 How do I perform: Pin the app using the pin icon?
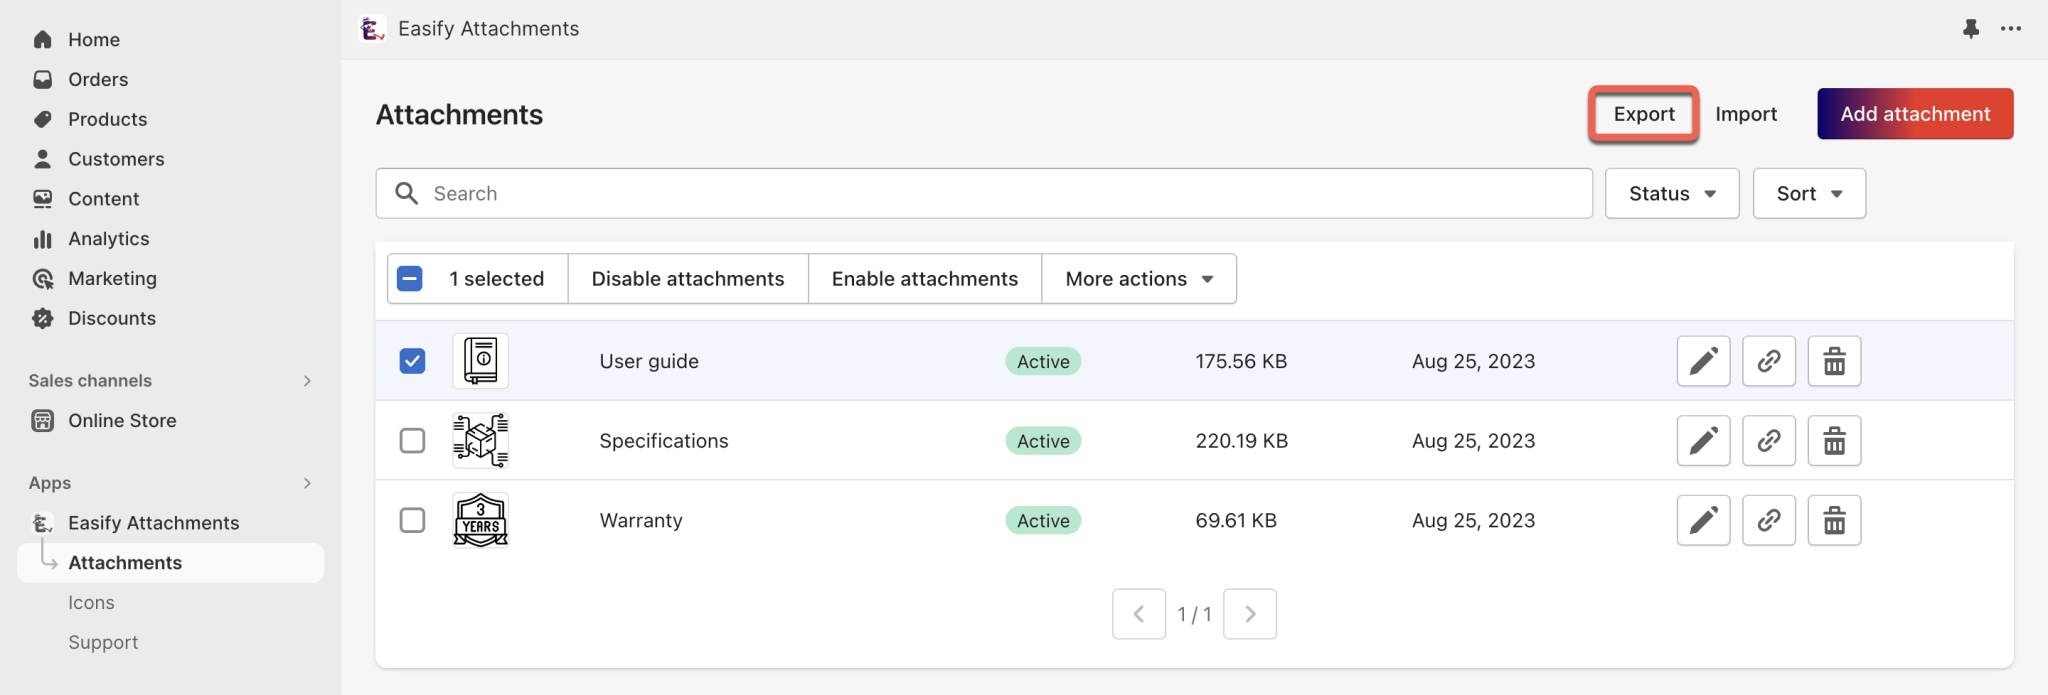pos(1971,28)
